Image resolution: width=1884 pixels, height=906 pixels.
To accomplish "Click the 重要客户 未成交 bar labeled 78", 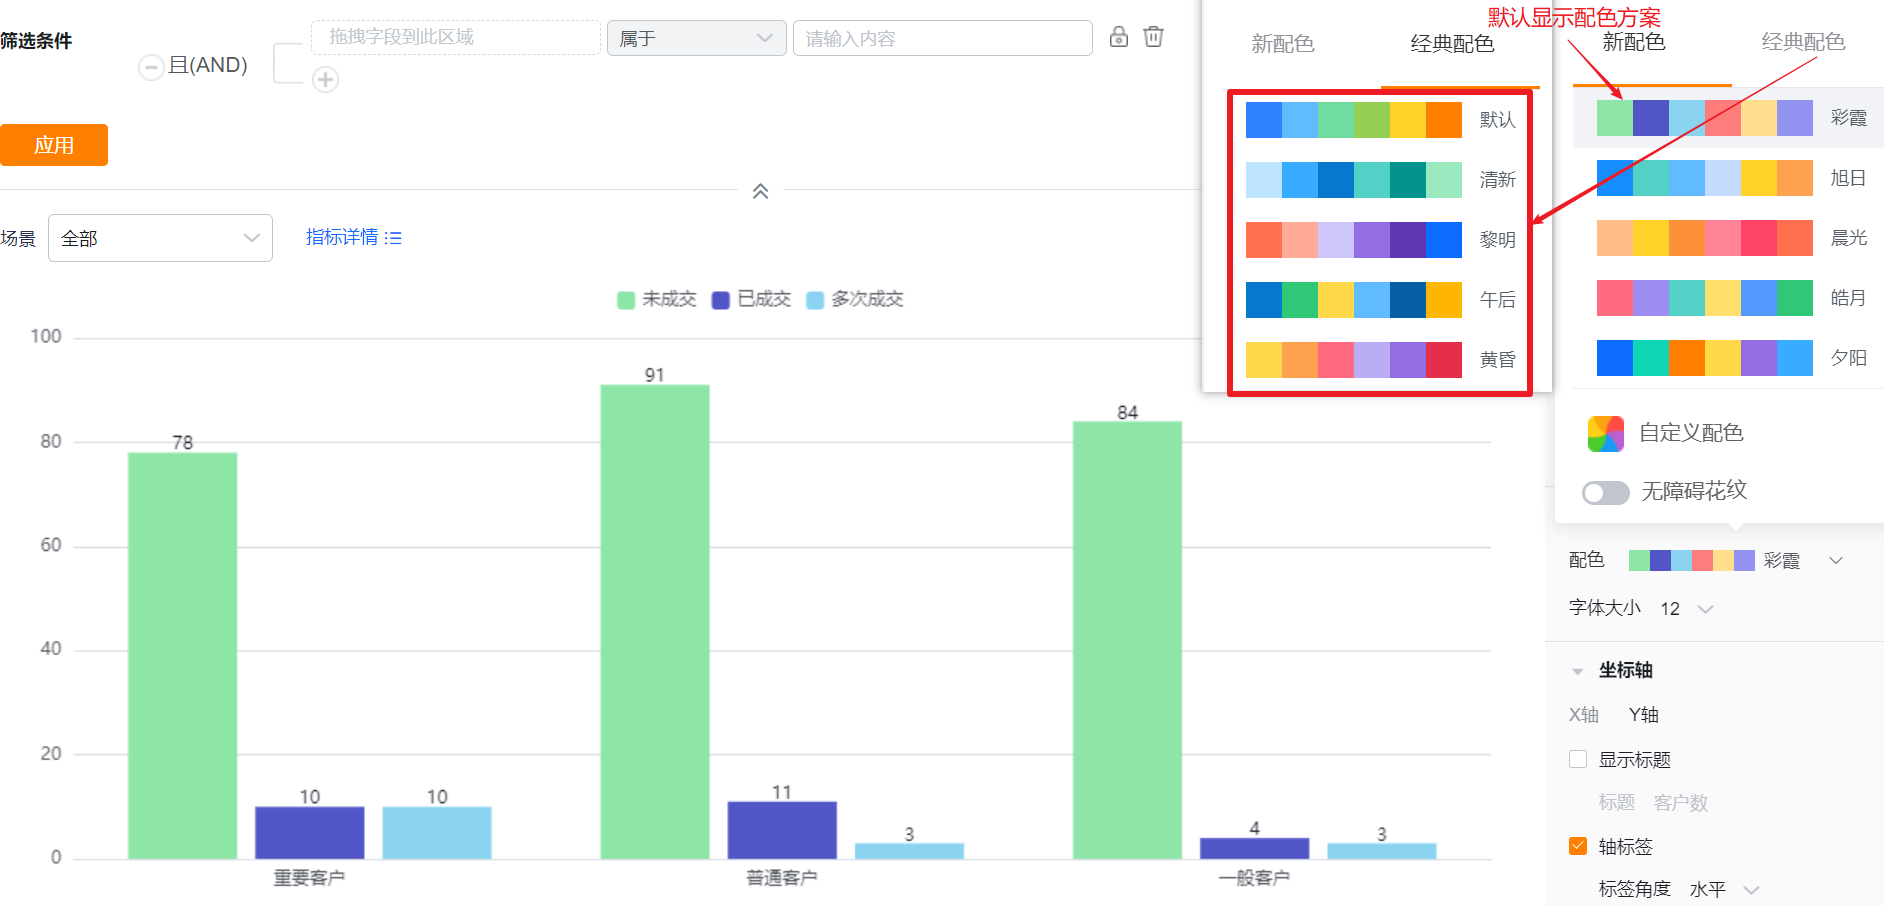I will 182,656.
